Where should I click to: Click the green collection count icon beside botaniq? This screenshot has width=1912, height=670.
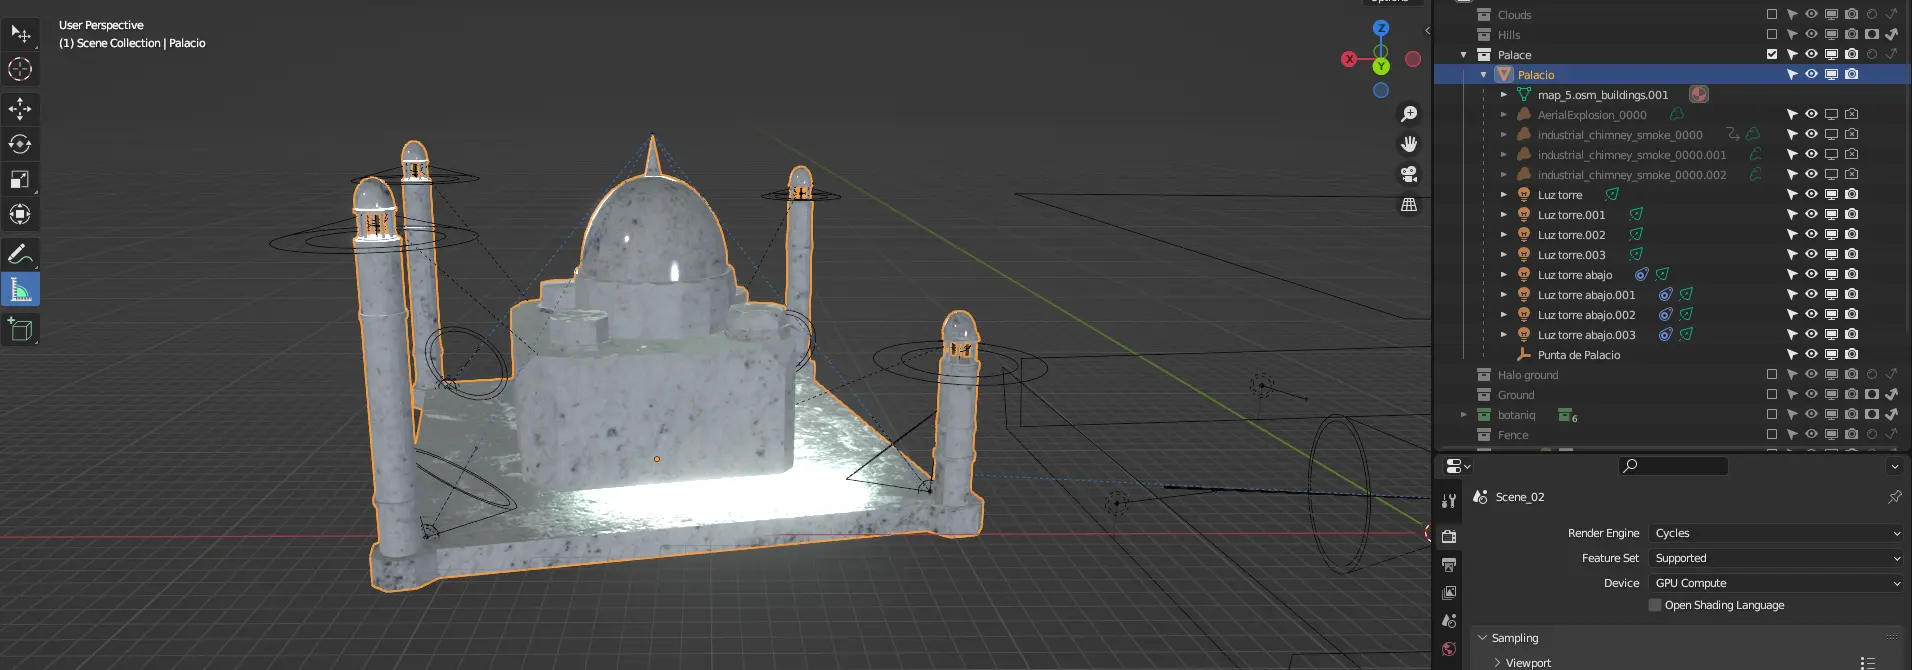[1566, 414]
